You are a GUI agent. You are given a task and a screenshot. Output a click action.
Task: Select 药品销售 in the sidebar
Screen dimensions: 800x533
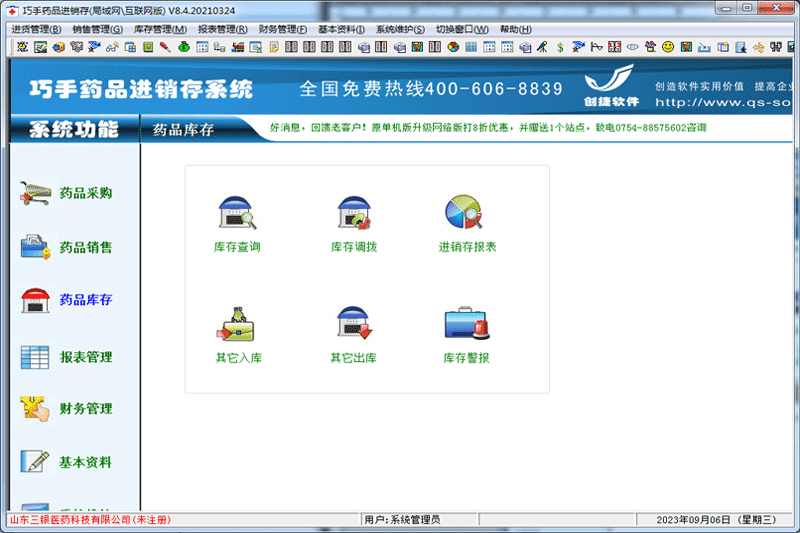point(66,247)
